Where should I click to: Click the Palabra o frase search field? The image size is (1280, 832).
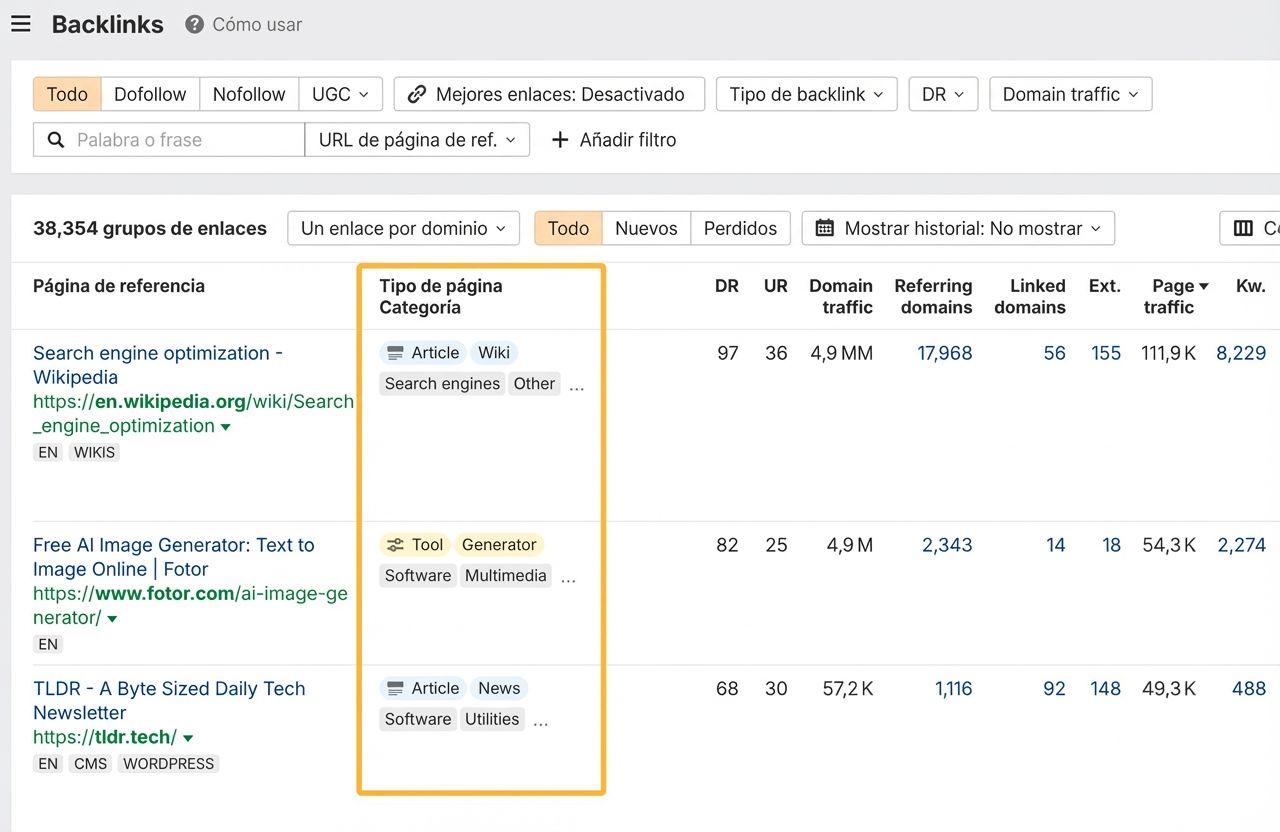[185, 140]
